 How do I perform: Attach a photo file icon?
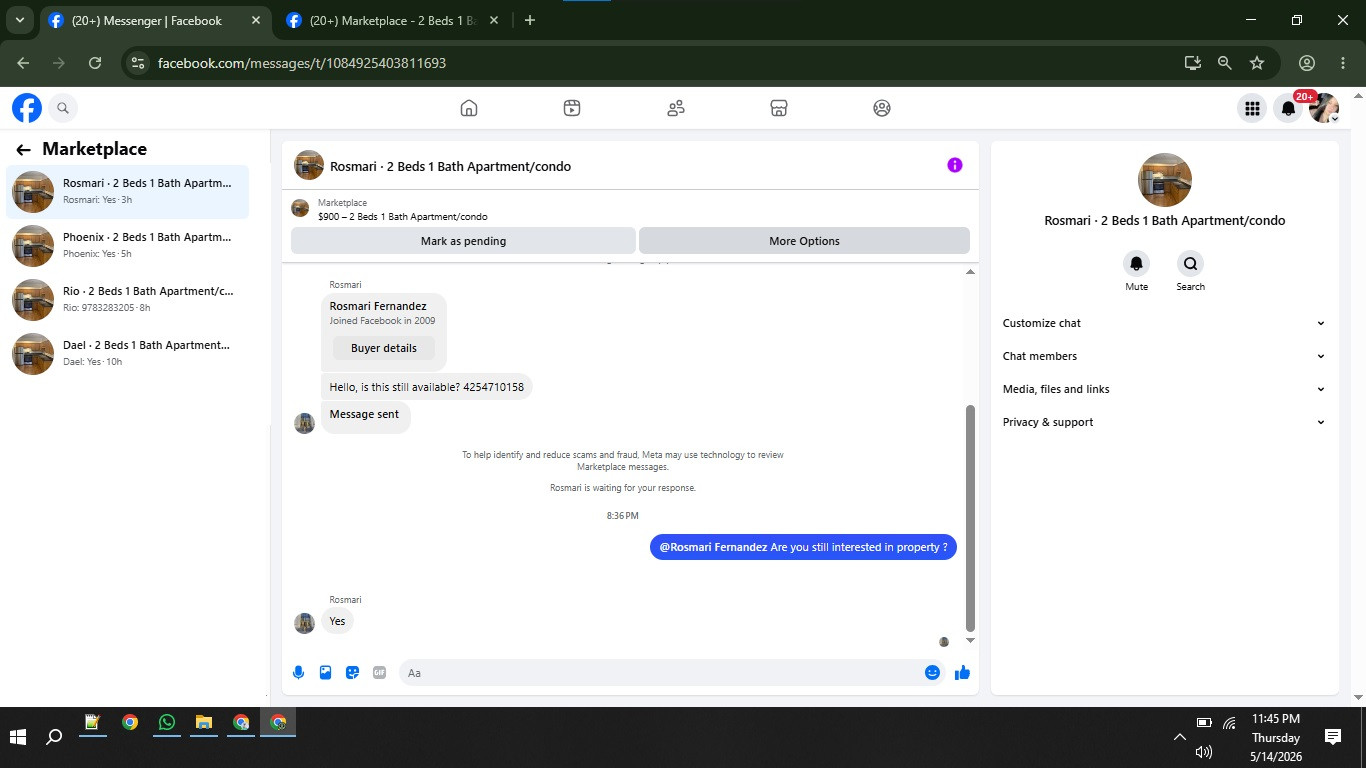coord(325,673)
